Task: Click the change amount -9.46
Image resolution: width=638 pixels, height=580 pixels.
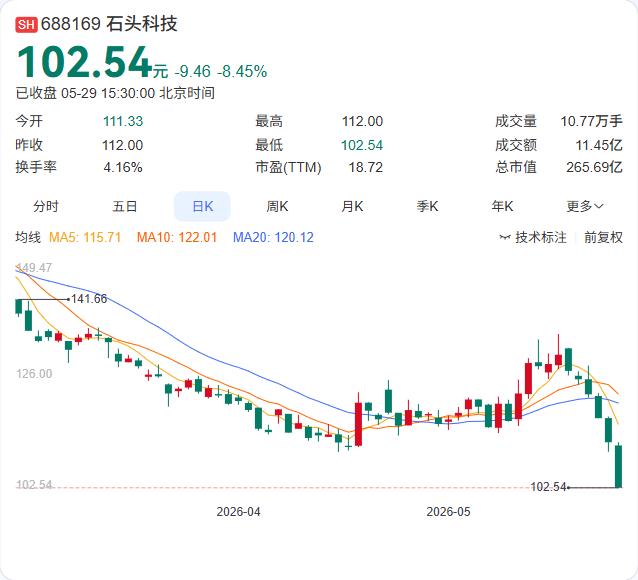Action: click(193, 72)
